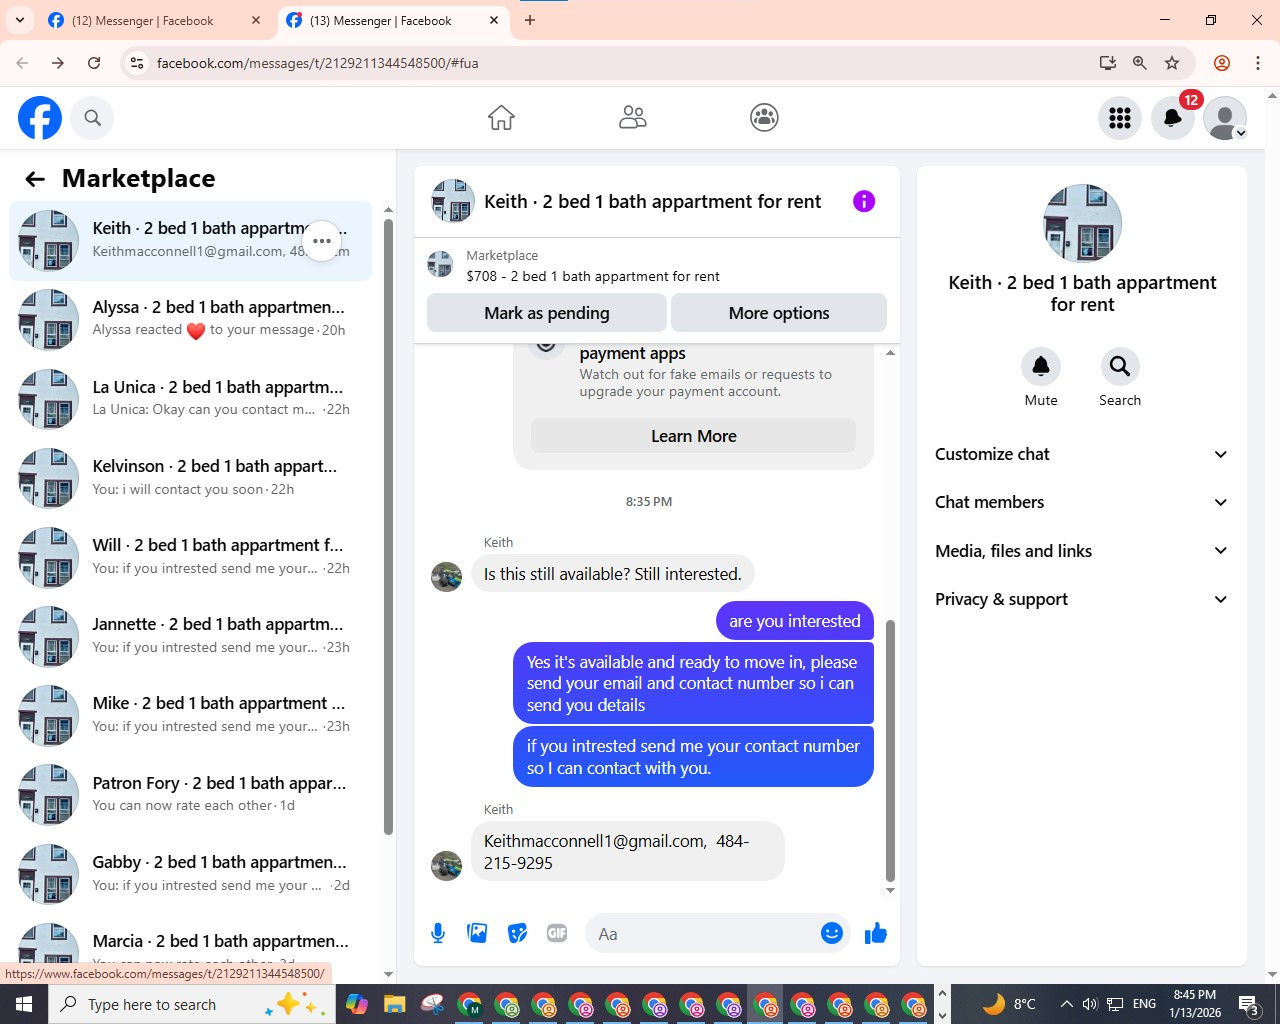1280x1024 pixels.
Task: Open the Notifications bell with 12 badge
Action: pyautogui.click(x=1173, y=118)
